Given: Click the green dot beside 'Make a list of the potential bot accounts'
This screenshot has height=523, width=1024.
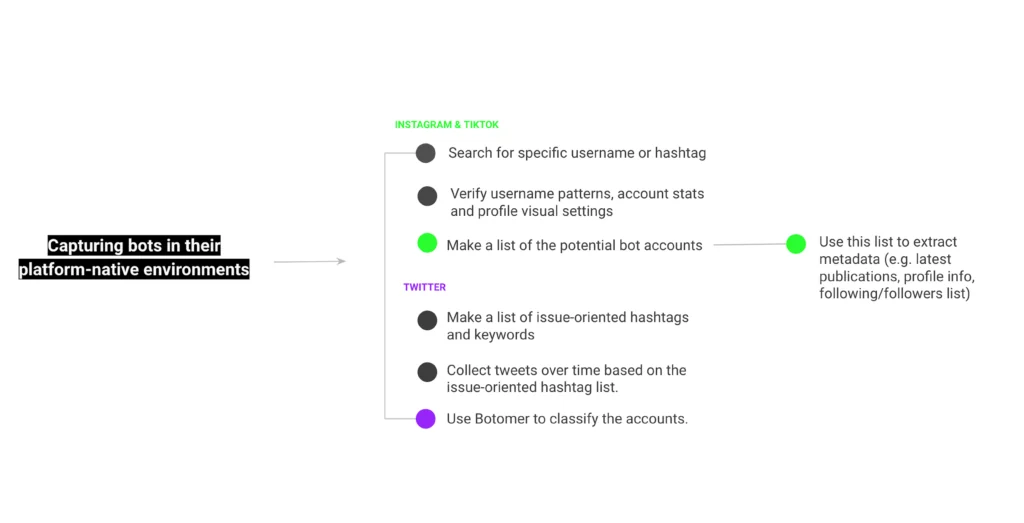Looking at the screenshot, I should point(427,243).
